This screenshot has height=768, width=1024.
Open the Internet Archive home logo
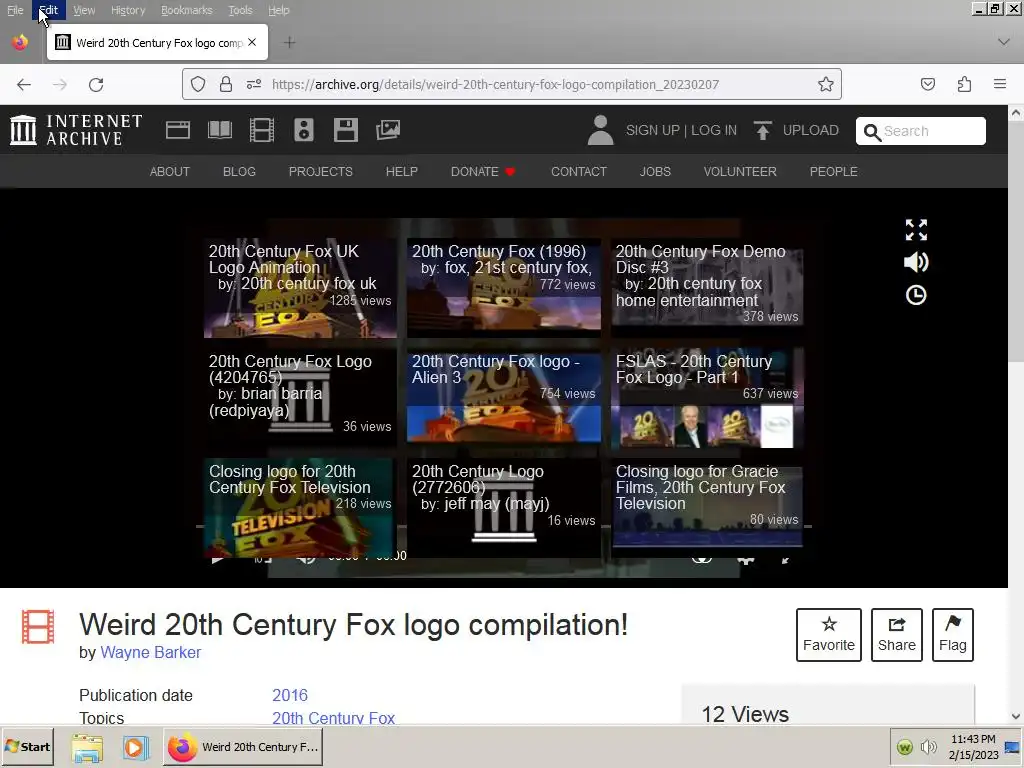tap(76, 129)
